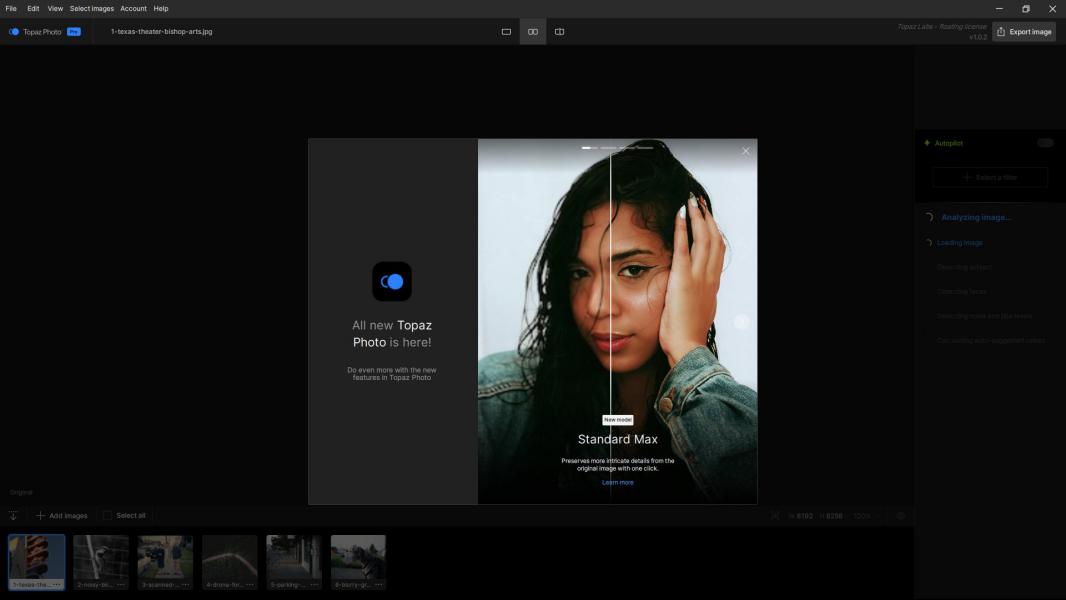Screen dimensions: 1066x600
Task: Open the Select images menu
Action: [x=91, y=8]
